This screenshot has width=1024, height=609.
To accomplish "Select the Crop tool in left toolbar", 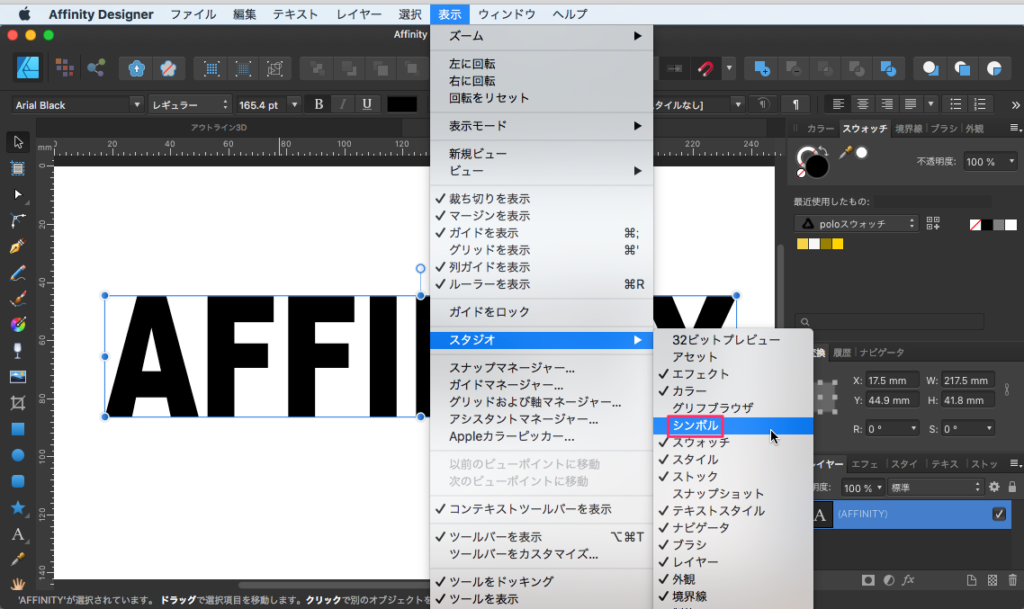I will [x=17, y=402].
